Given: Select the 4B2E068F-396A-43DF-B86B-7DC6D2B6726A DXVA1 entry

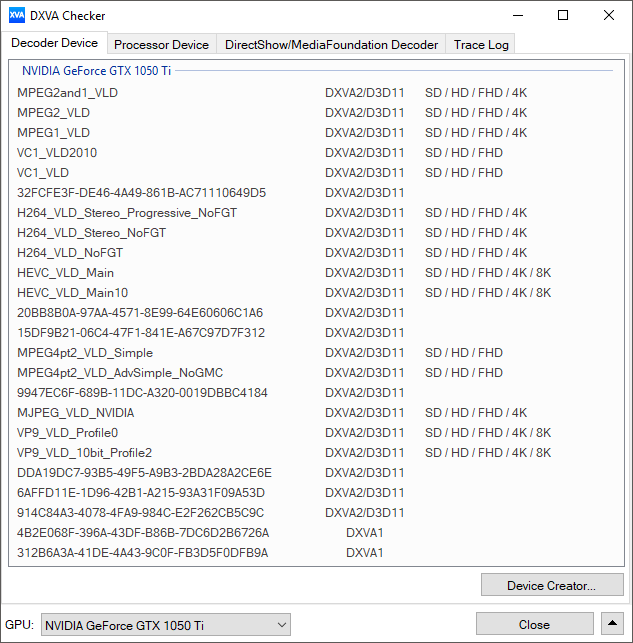Looking at the screenshot, I should tap(316, 533).
